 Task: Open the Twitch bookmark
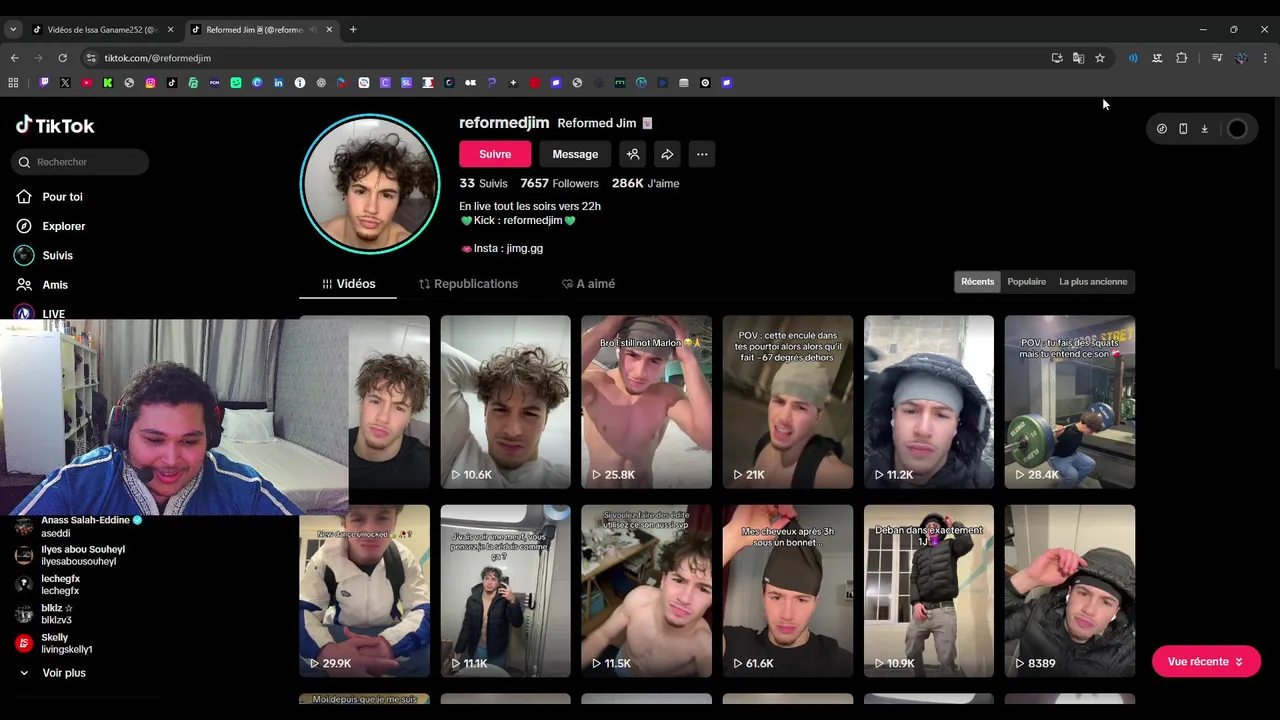pyautogui.click(x=44, y=83)
